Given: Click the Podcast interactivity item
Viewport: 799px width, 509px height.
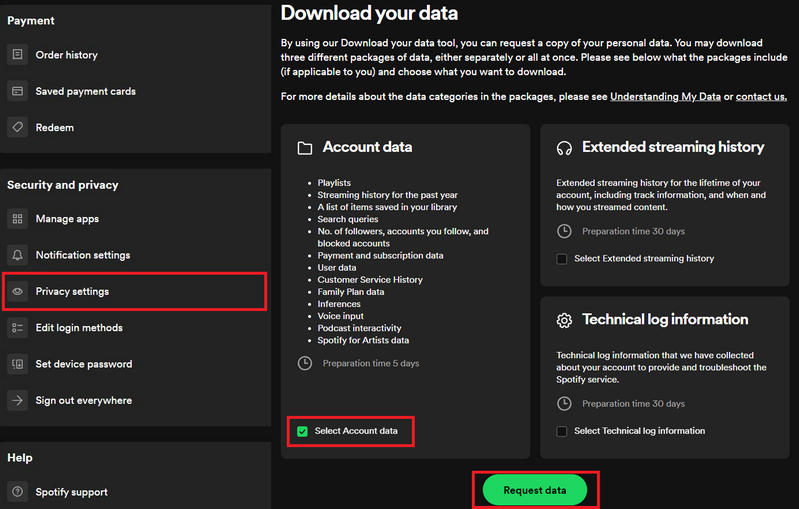Looking at the screenshot, I should click(x=359, y=328).
